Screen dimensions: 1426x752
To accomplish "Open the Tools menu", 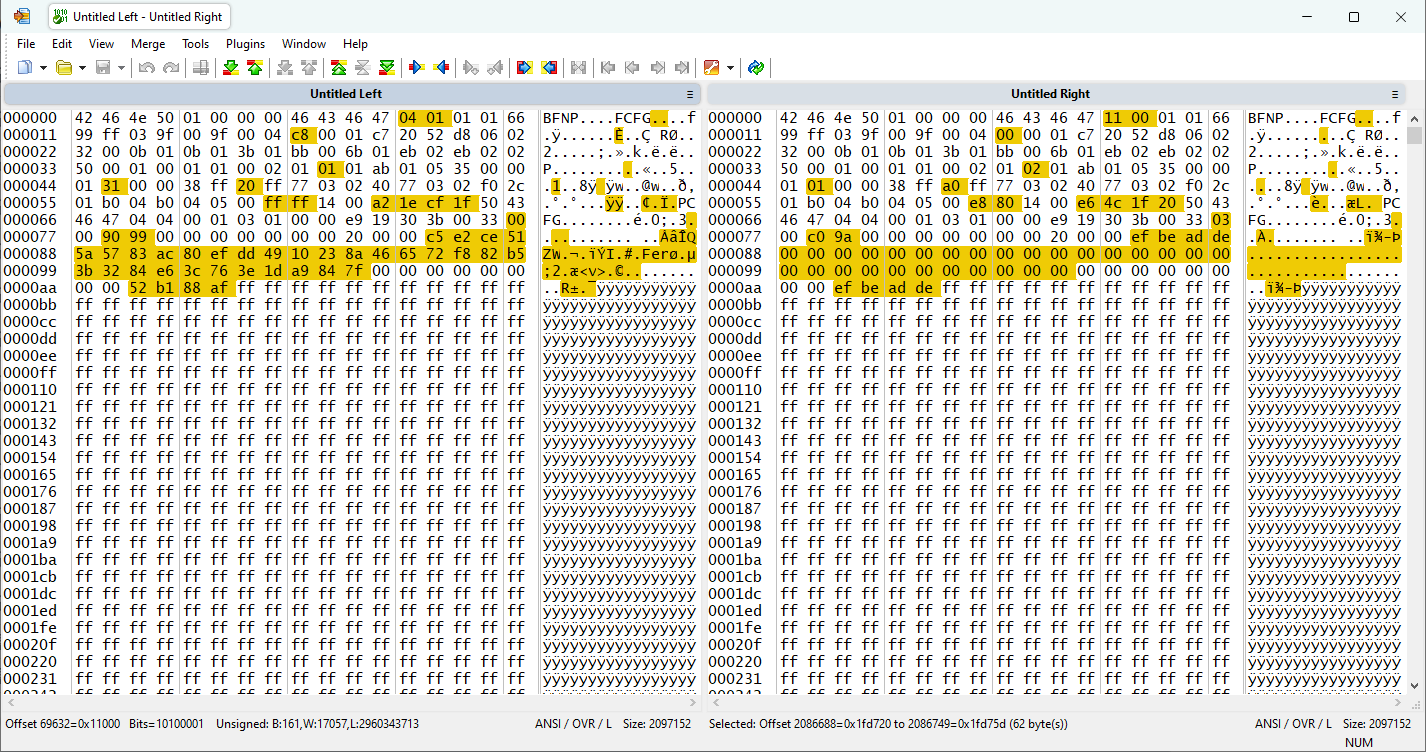I will 196,44.
